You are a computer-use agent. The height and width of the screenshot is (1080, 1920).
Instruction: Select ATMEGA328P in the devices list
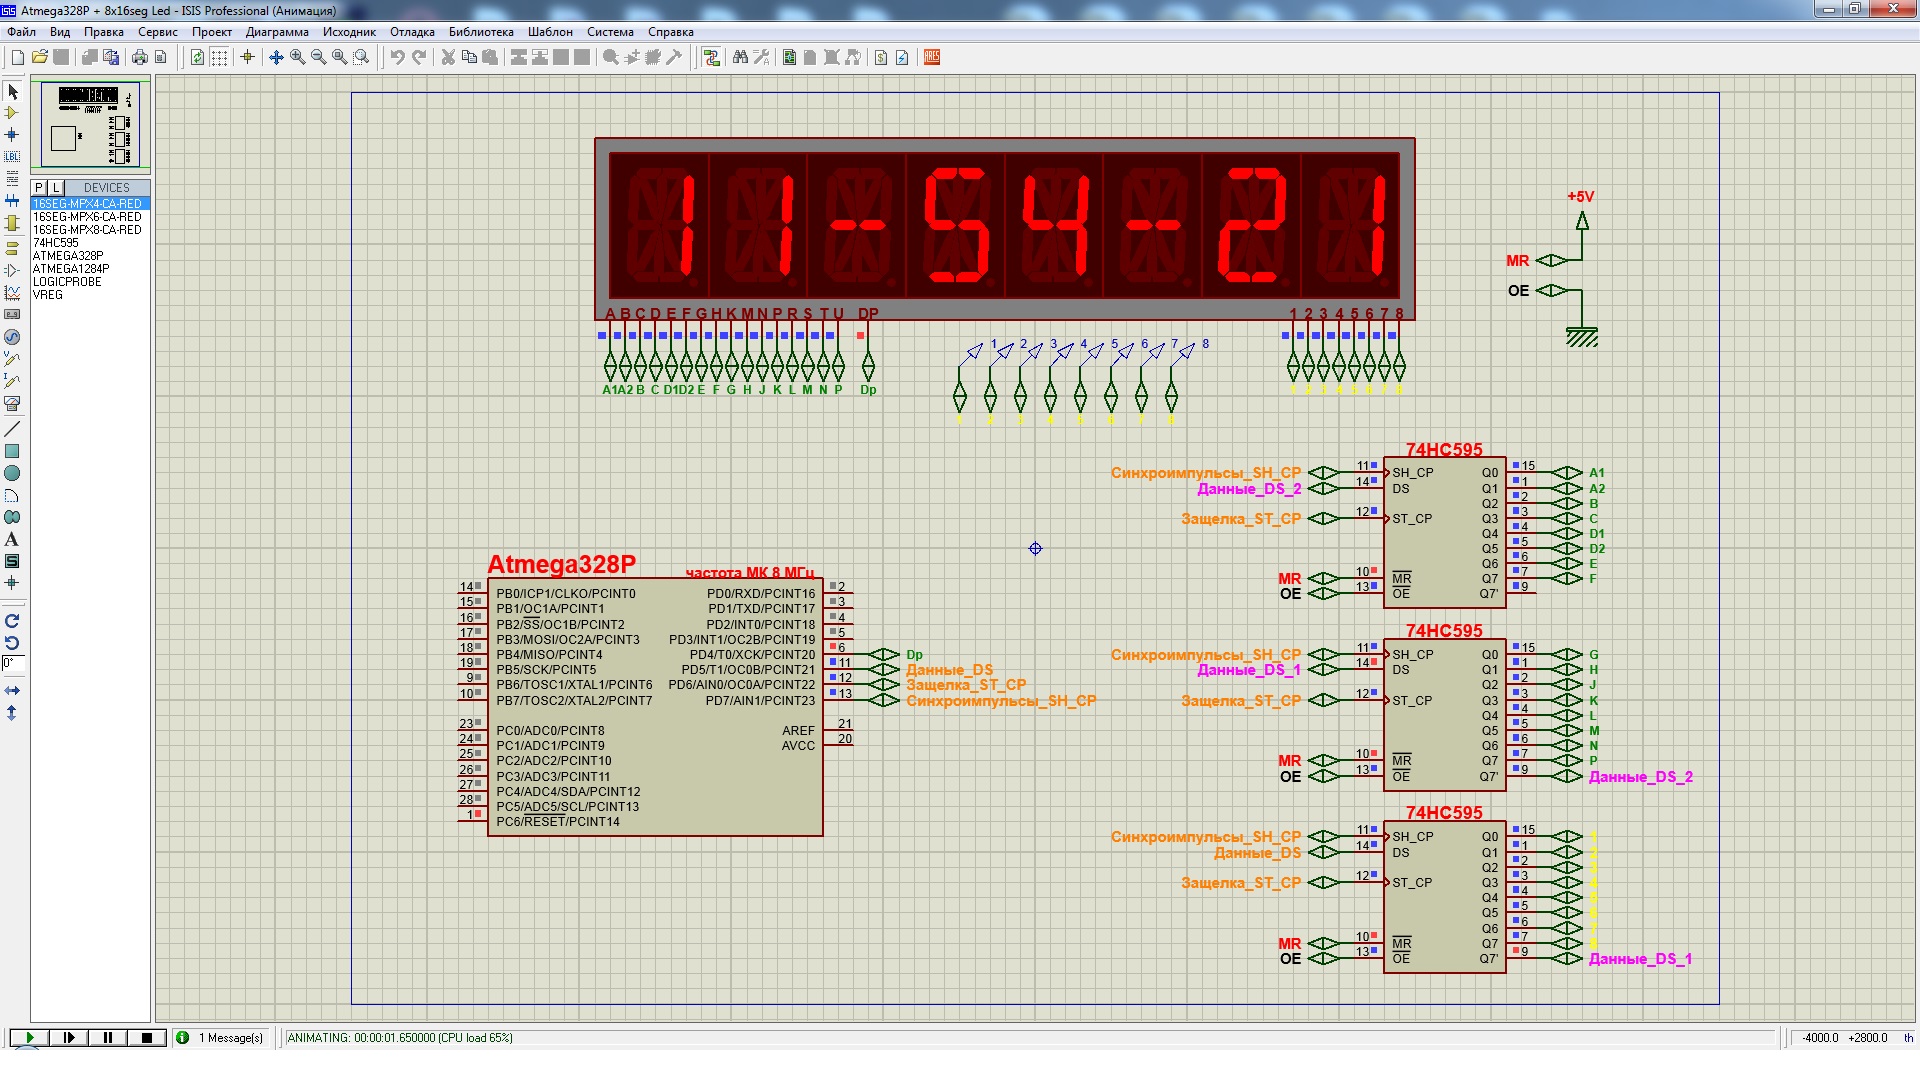coord(68,256)
